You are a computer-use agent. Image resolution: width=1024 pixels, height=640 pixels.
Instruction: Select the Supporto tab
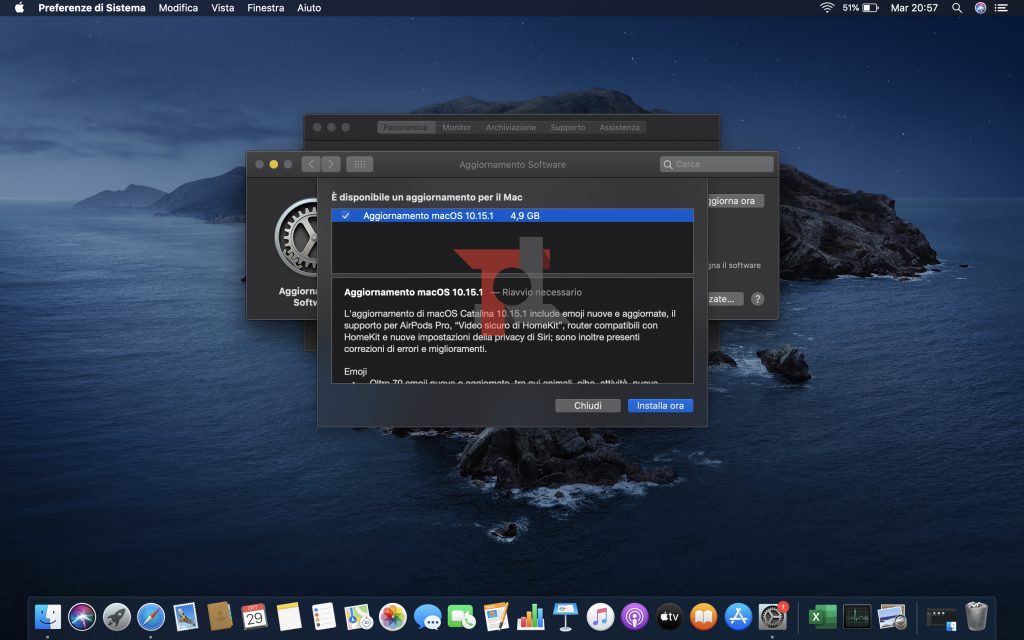pyautogui.click(x=568, y=127)
